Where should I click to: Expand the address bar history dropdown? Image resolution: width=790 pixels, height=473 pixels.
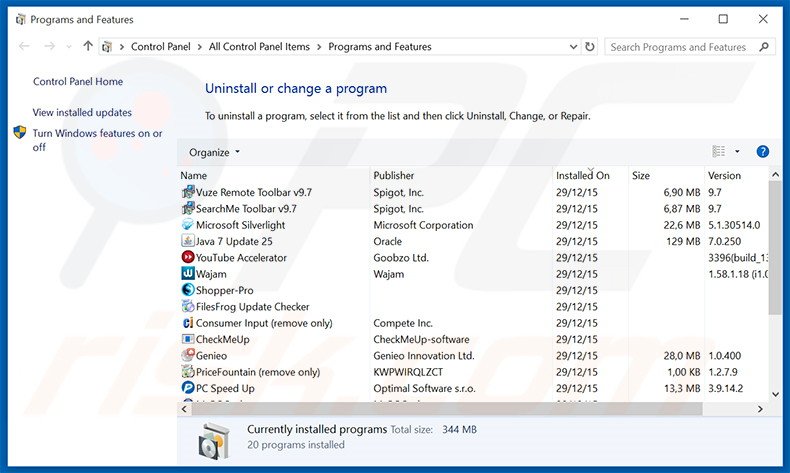point(573,47)
